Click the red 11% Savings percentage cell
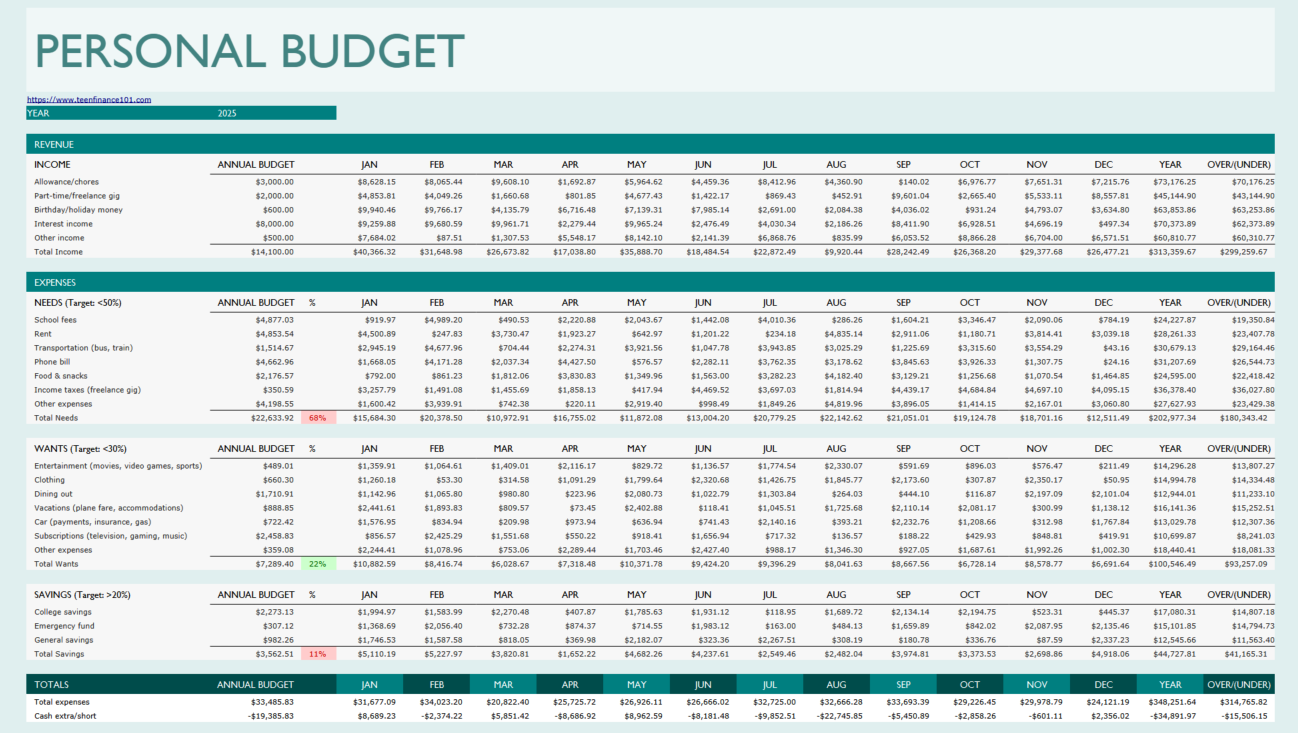Image resolution: width=1298 pixels, height=733 pixels. point(319,653)
